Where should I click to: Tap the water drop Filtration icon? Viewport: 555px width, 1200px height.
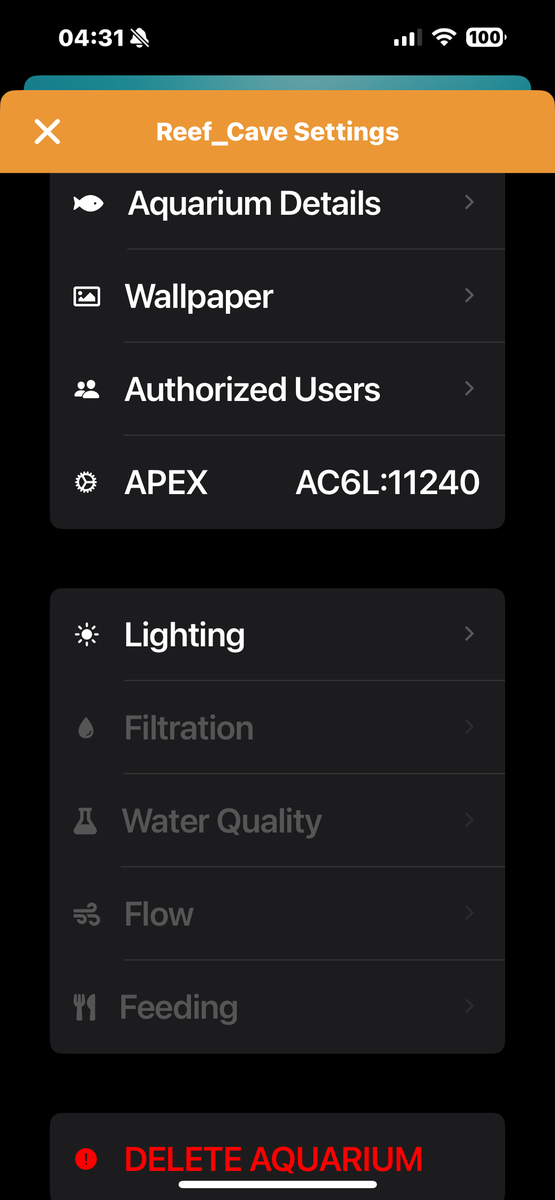click(x=86, y=728)
